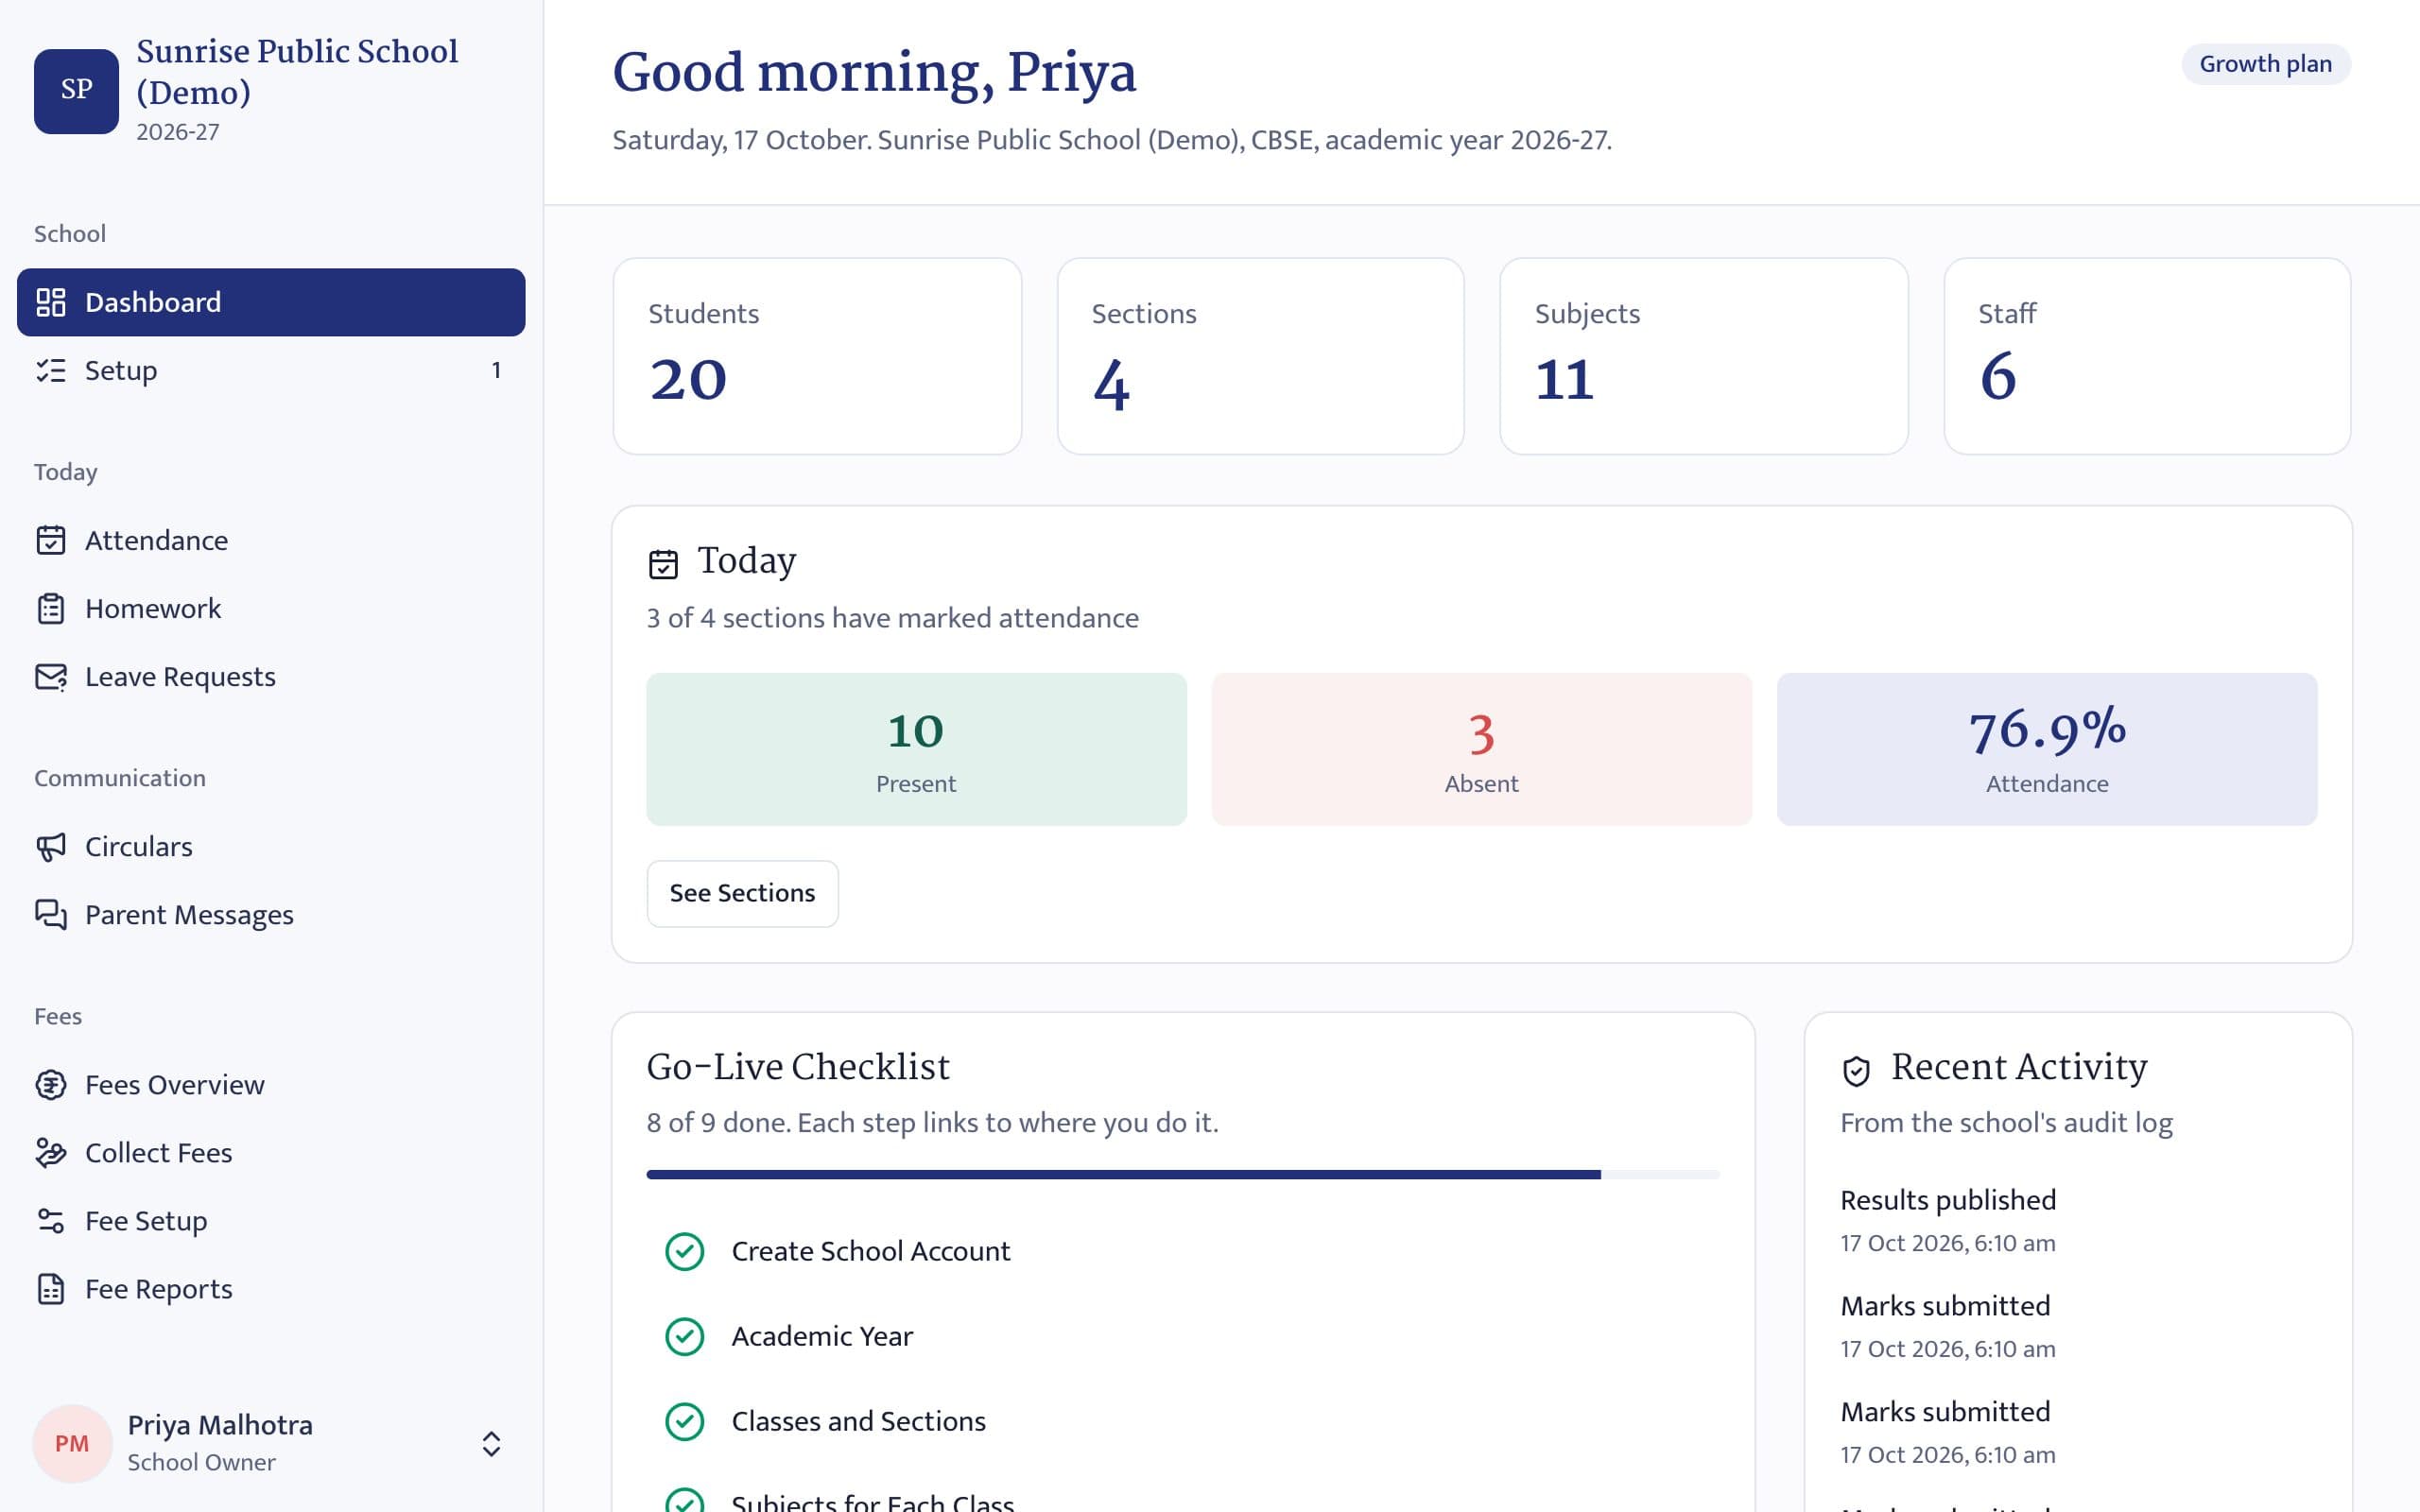Open Academic Year checklist step
Image resolution: width=2420 pixels, height=1512 pixels.
pos(1183,1336)
